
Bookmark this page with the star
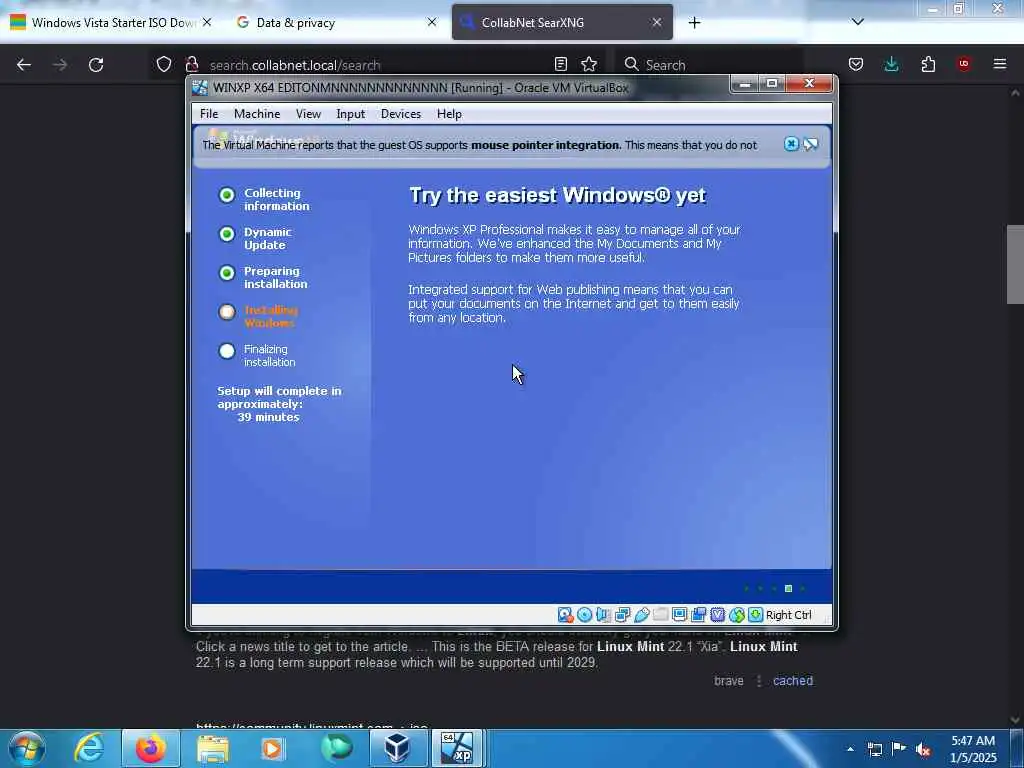[589, 64]
